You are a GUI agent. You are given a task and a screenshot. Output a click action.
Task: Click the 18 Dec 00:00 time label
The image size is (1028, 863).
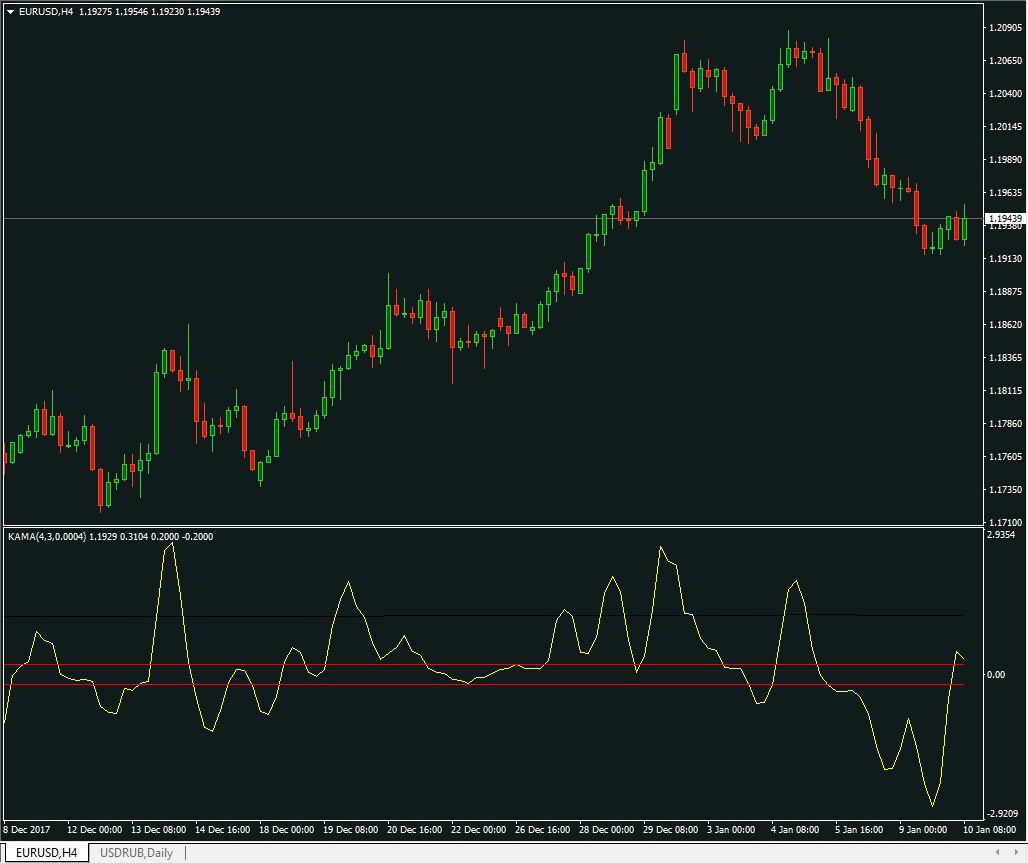pos(287,830)
